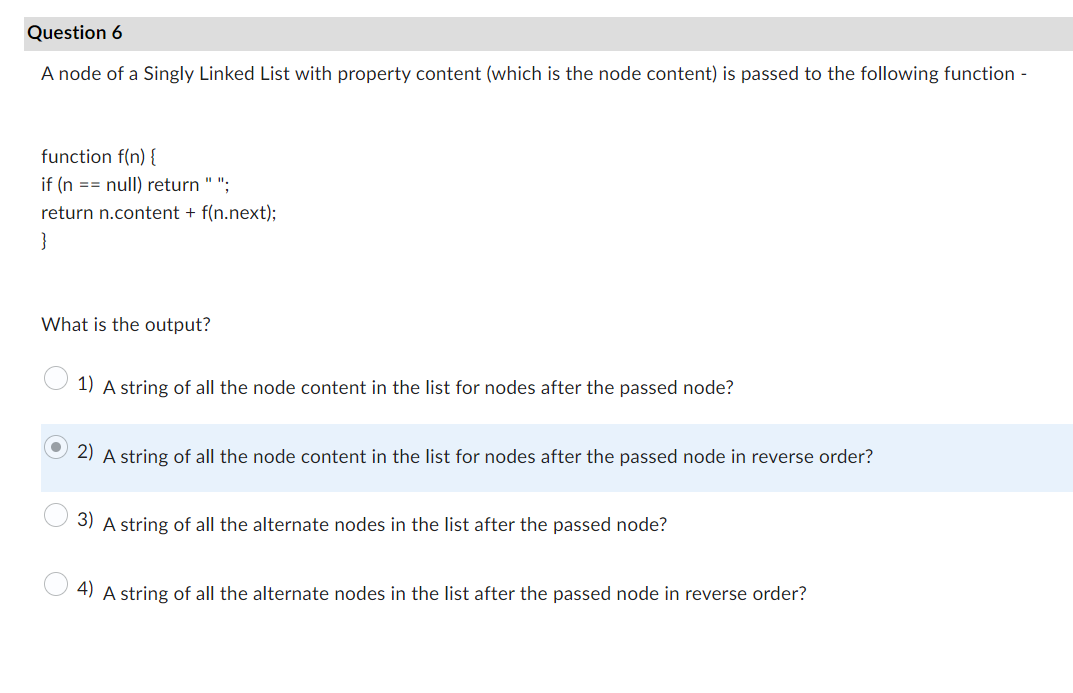Select radio button for option 4
The height and width of the screenshot is (693, 1073).
55,583
